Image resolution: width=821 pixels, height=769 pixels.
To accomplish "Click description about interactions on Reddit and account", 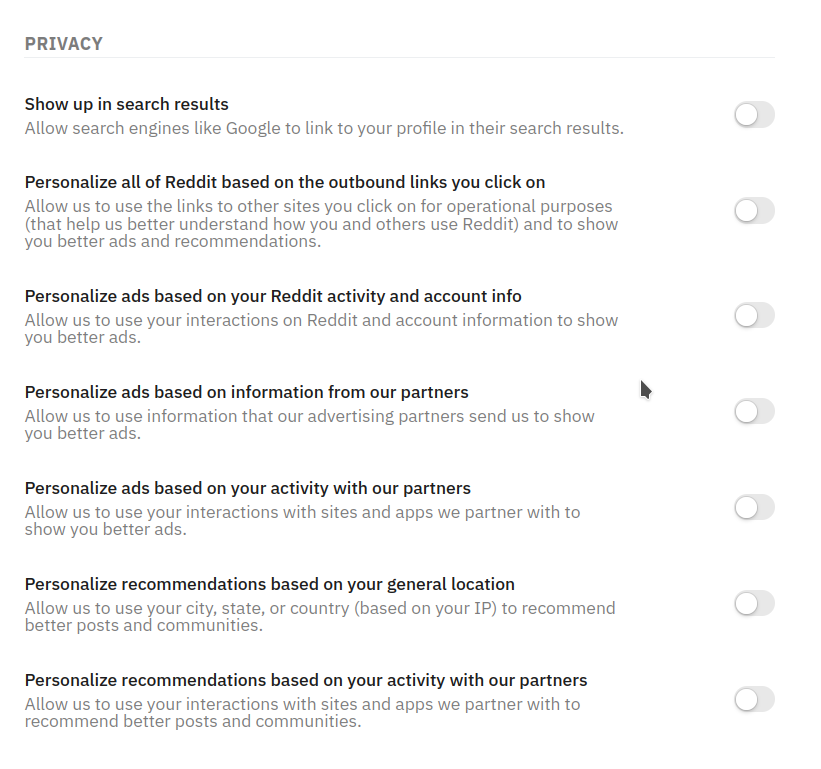I will coord(321,328).
